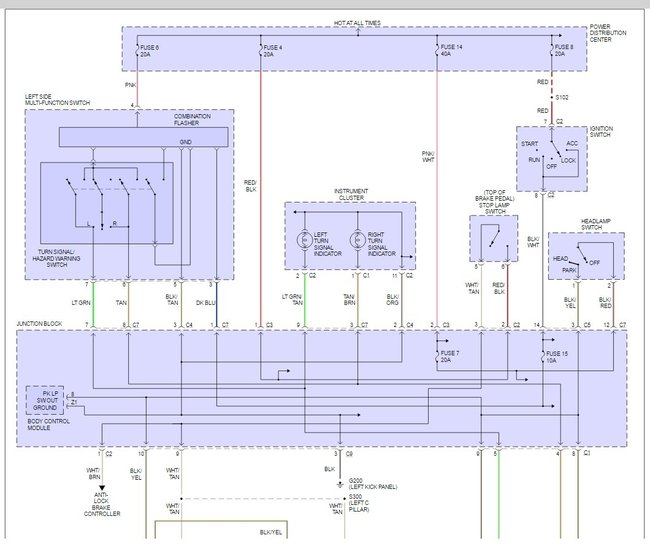Select TURN SIGNAL/HAZARD WARNING SWITCH label
This screenshot has width=650, height=546.
point(56,258)
